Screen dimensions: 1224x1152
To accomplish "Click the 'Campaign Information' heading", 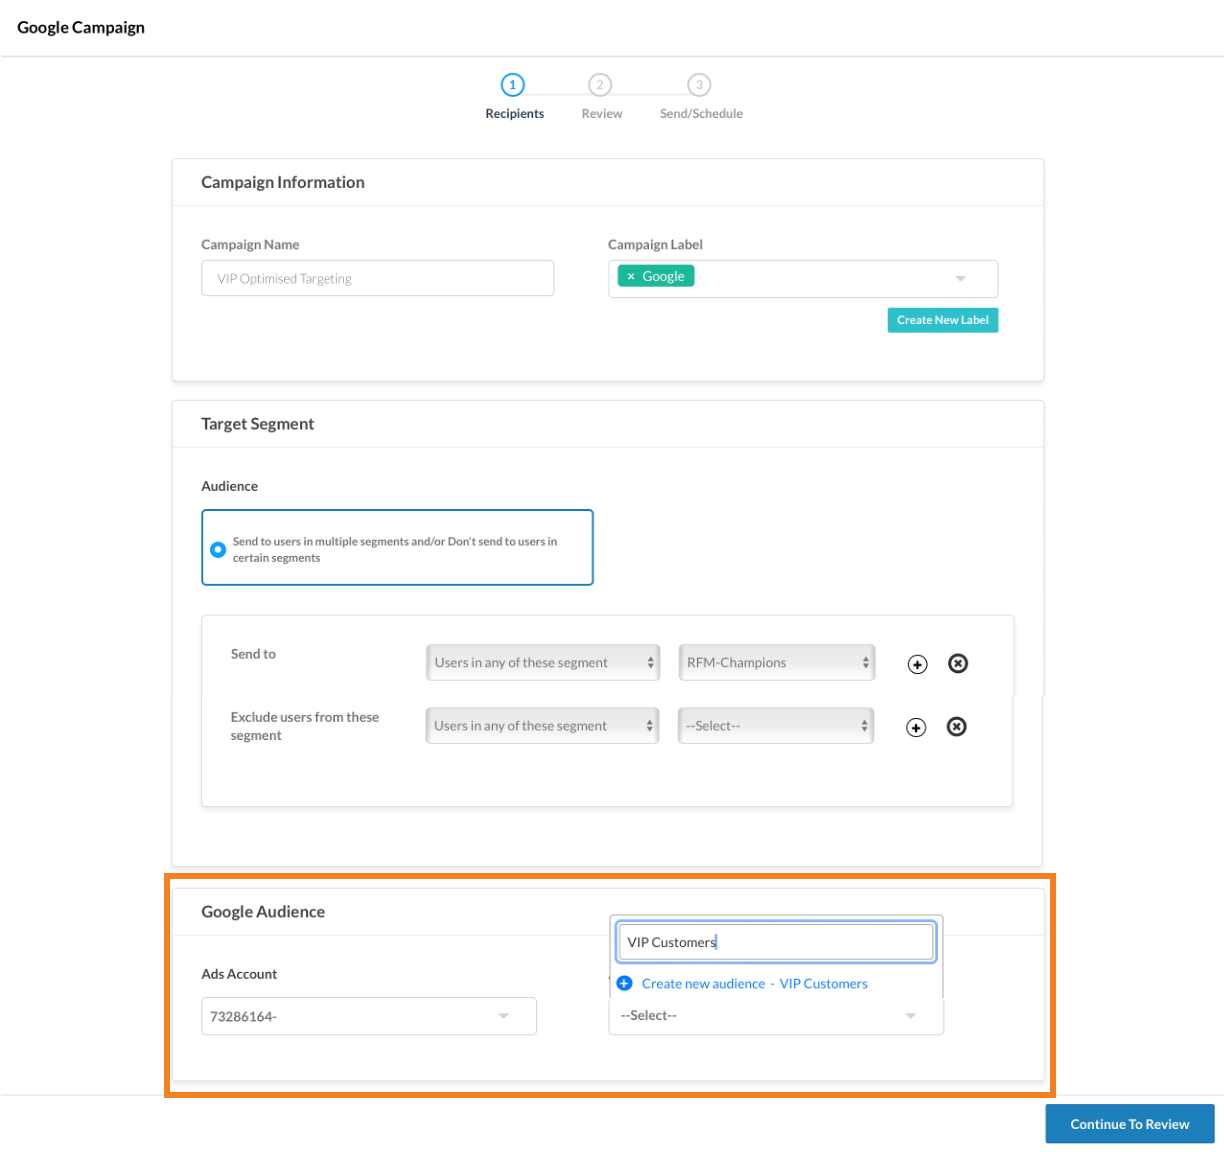I will click(x=283, y=182).
